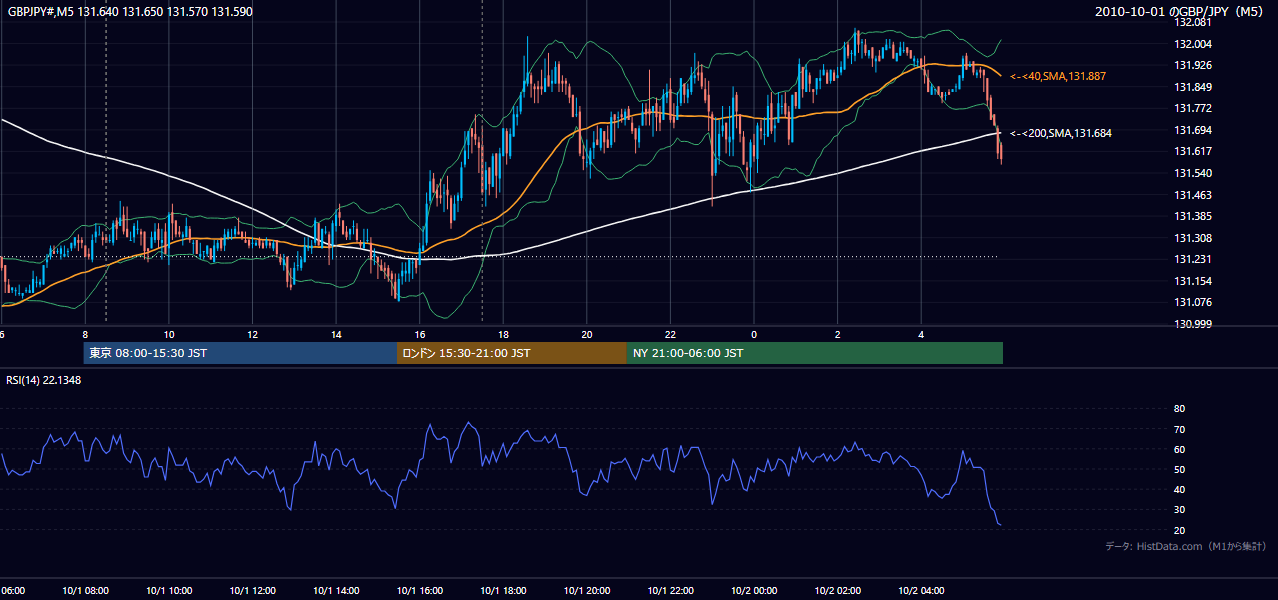The height and width of the screenshot is (600, 1278).
Task: Click the 10/1 20:00 time axis label
Action: tap(587, 590)
